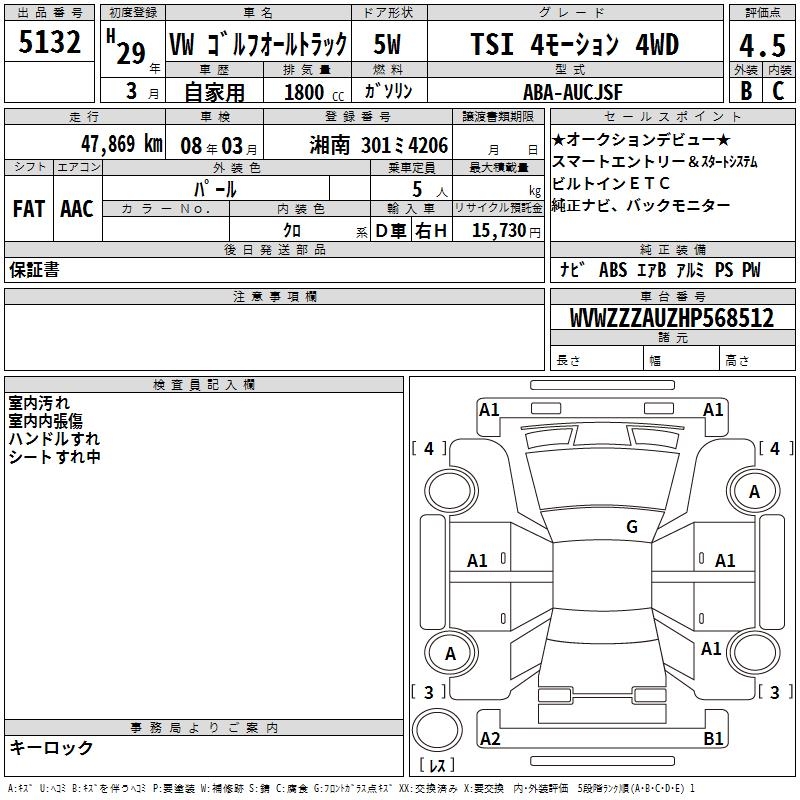Select the interior color クロ
The image size is (800, 800).
[292, 231]
